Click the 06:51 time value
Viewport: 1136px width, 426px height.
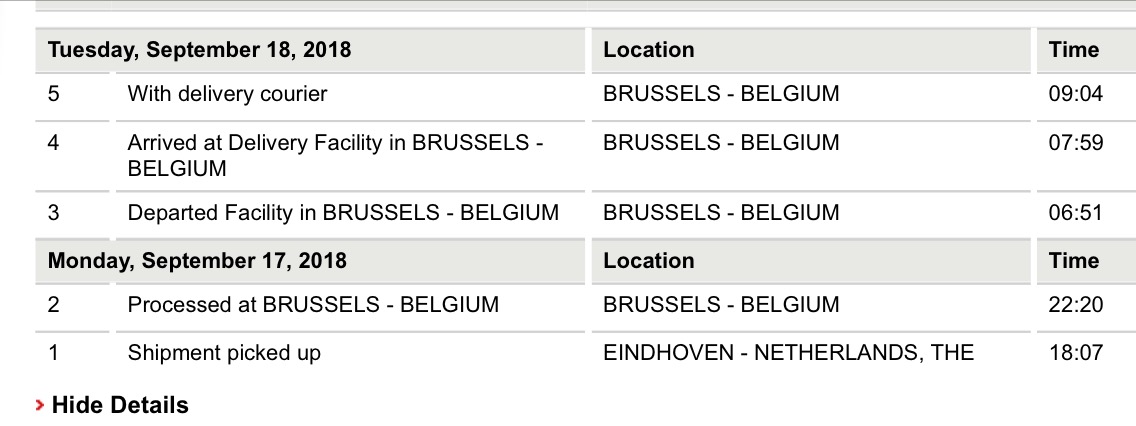point(1076,213)
